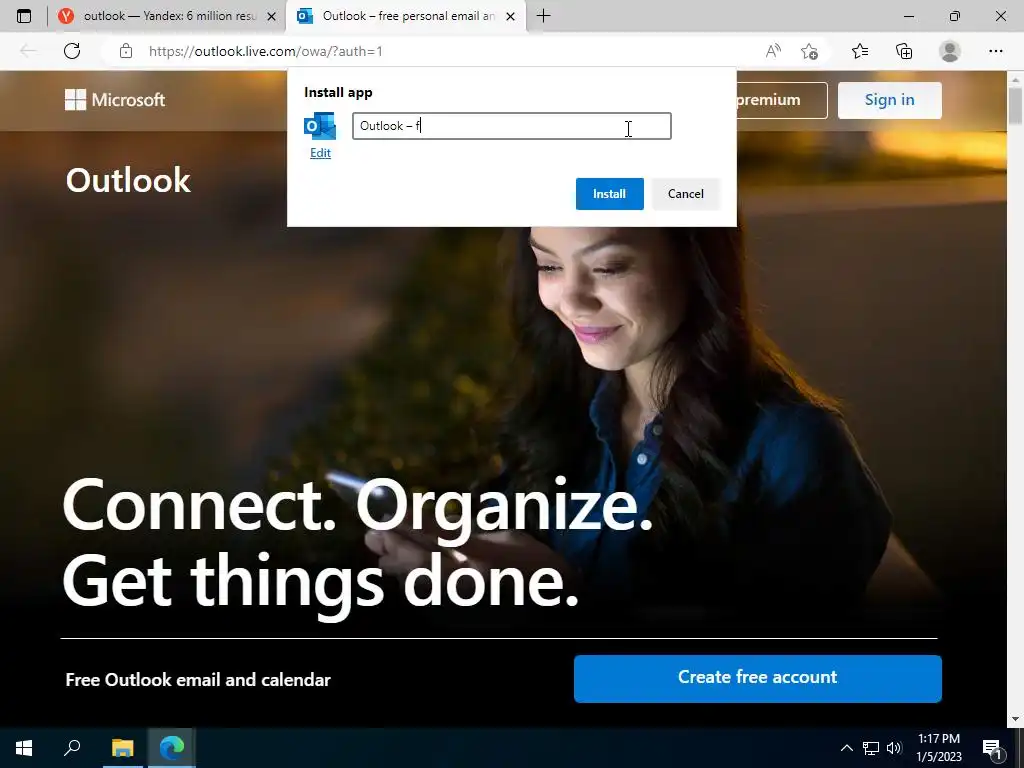
Task: Open Read aloud from the address bar
Action: (773, 51)
